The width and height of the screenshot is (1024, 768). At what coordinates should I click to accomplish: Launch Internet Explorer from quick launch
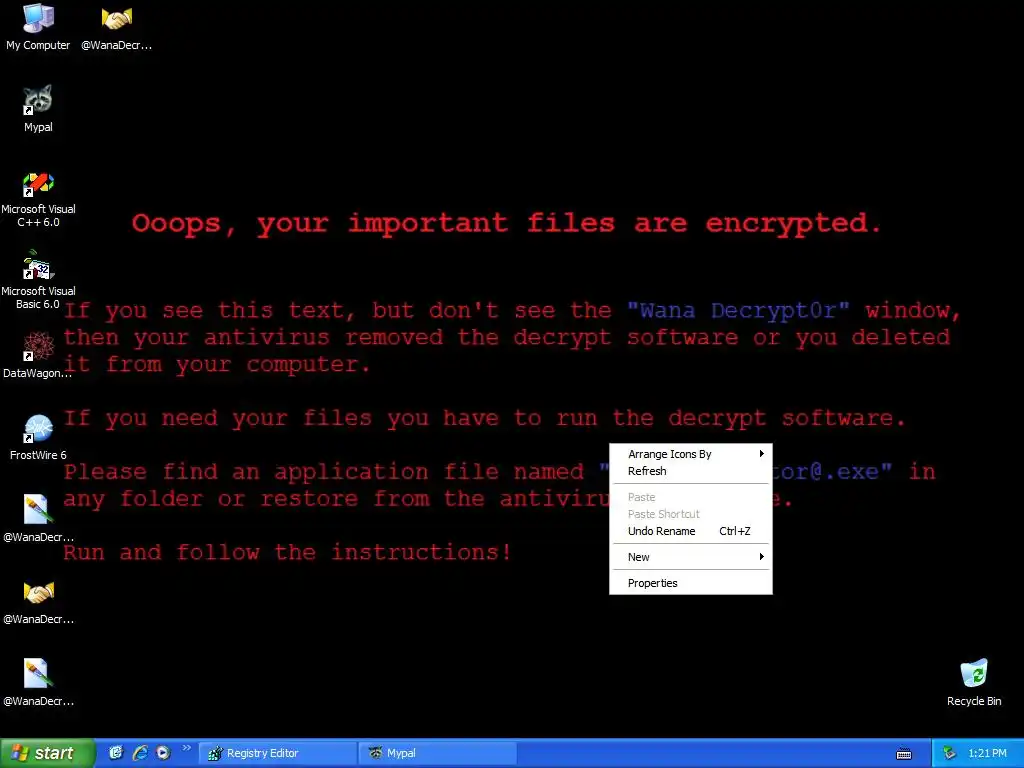coord(140,753)
